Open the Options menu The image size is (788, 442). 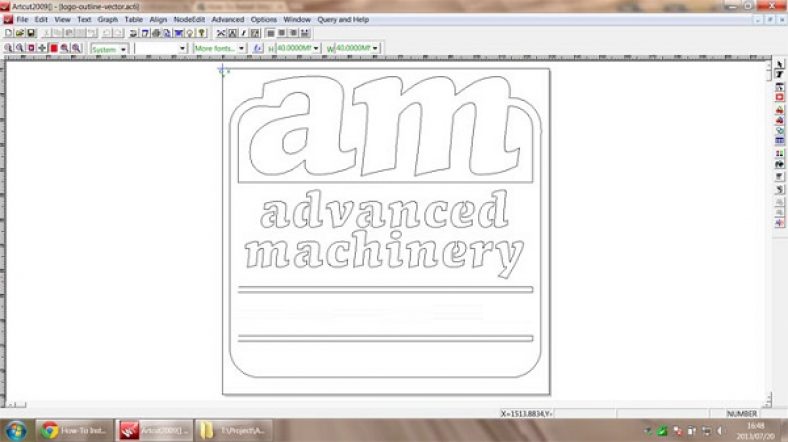click(x=264, y=20)
